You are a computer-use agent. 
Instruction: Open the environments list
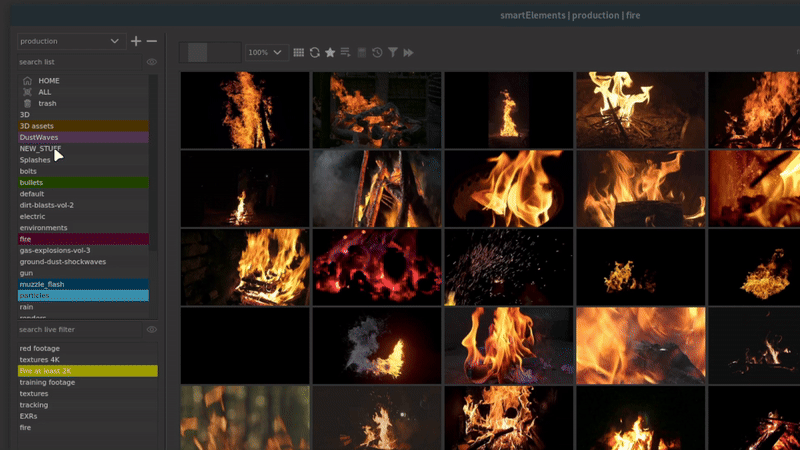point(83,228)
